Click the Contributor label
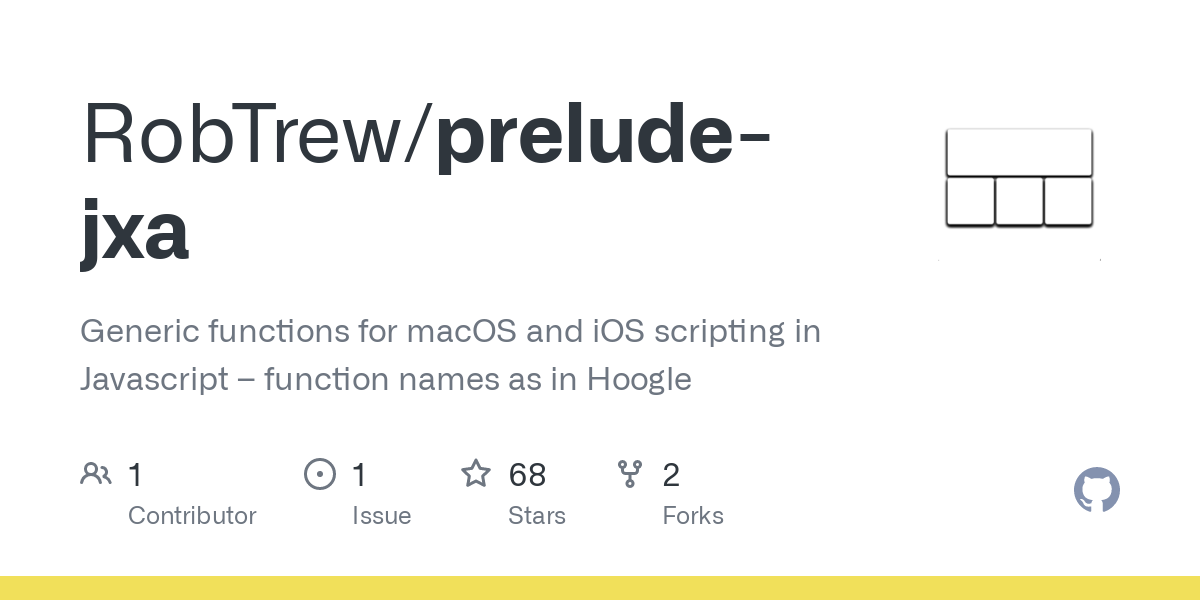1200x600 pixels. point(192,516)
